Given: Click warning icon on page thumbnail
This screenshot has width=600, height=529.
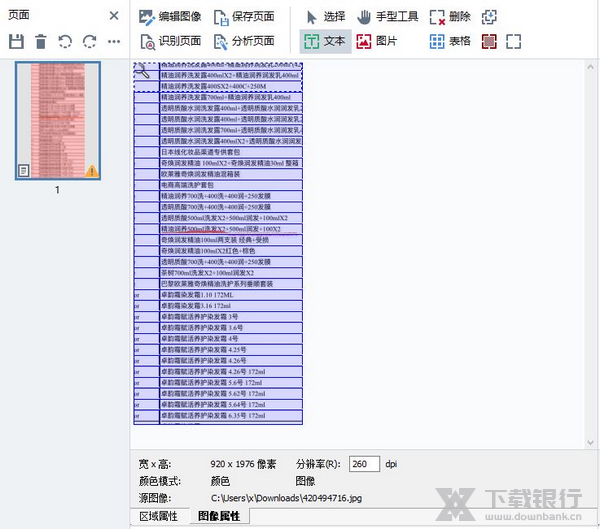Looking at the screenshot, I should click(x=91, y=171).
